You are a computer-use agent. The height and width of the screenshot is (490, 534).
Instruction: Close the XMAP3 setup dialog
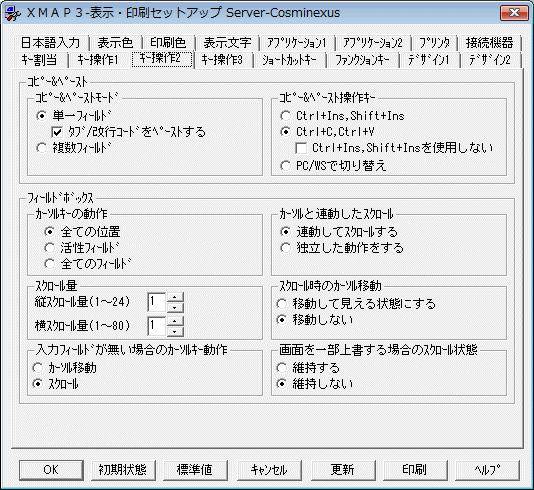coord(514,13)
